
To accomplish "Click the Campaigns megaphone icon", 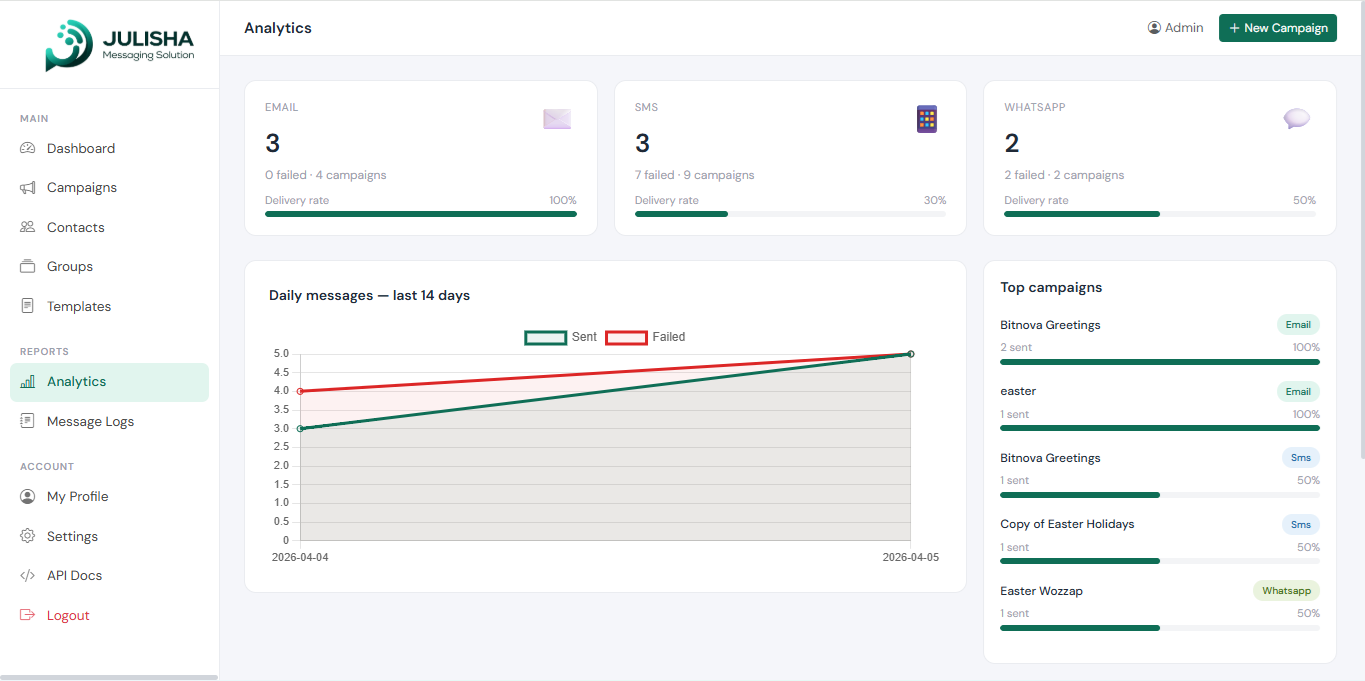I will 28,188.
